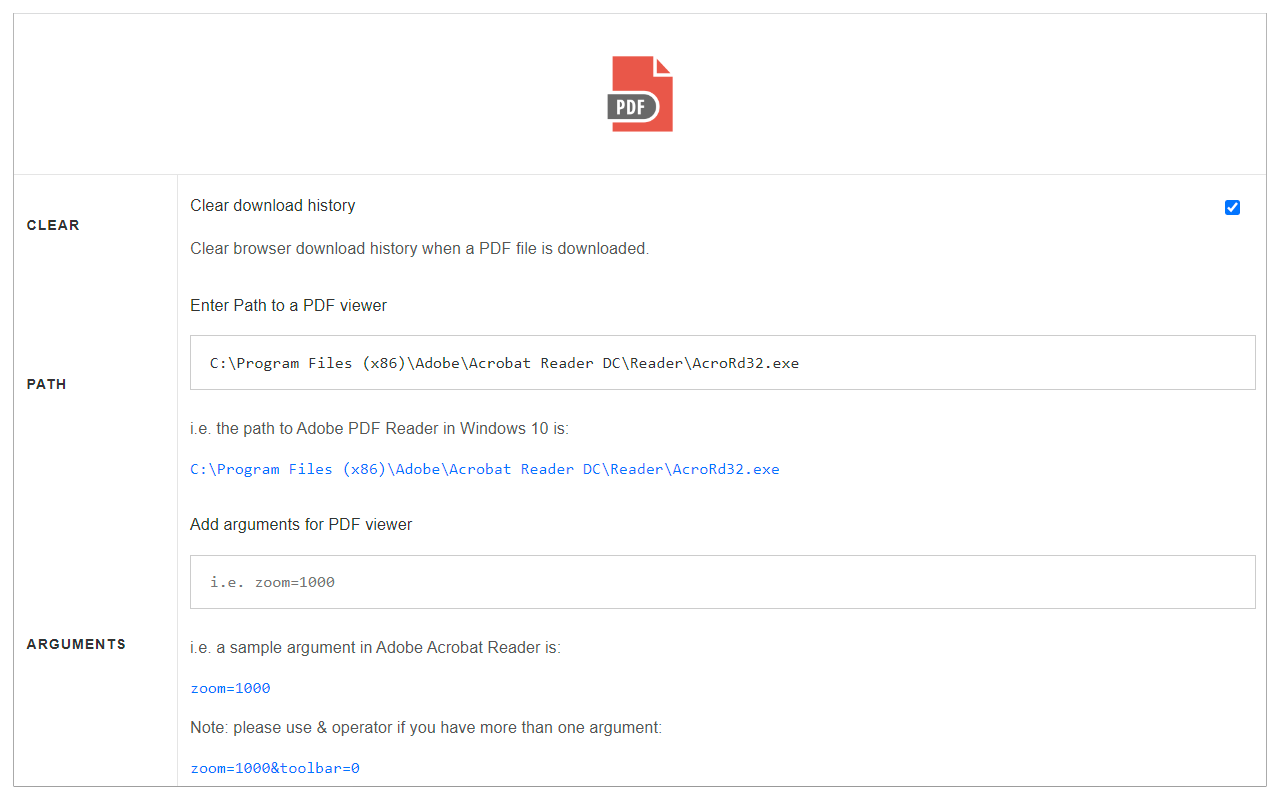Click the zoom=1000 sample argument link
1280x800 pixels.
[230, 688]
